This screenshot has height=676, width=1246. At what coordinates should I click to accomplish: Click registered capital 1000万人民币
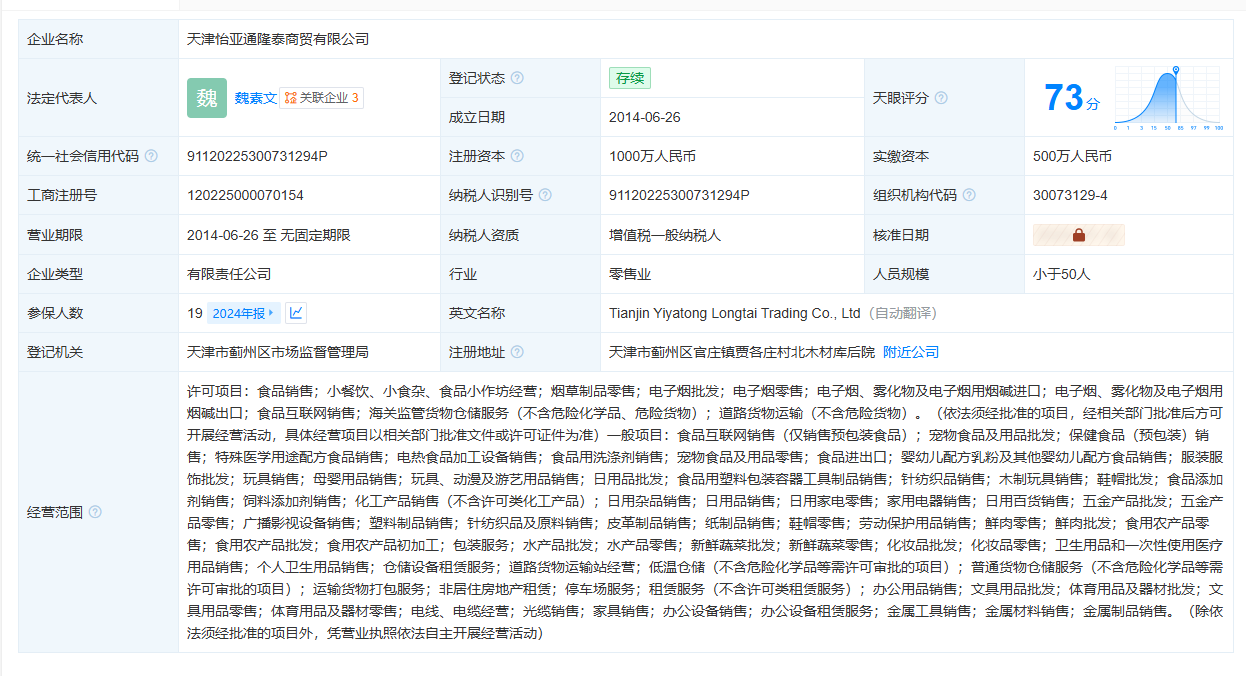(x=652, y=156)
